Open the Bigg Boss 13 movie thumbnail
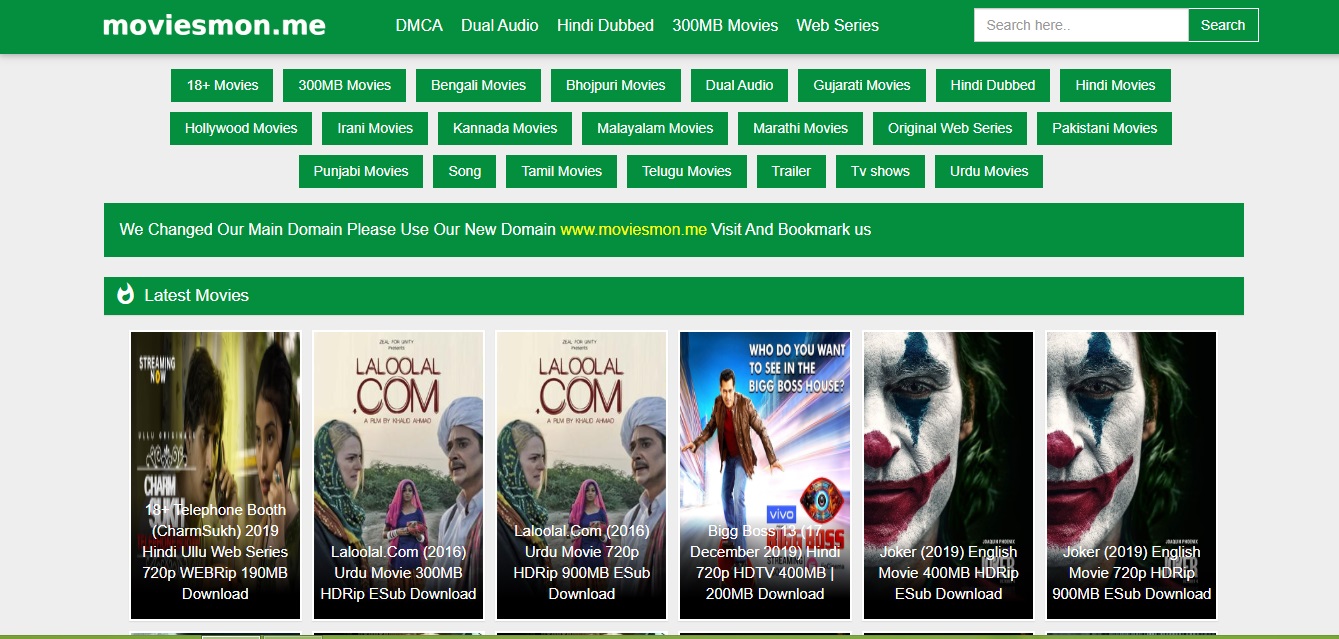1339x639 pixels. pos(764,475)
